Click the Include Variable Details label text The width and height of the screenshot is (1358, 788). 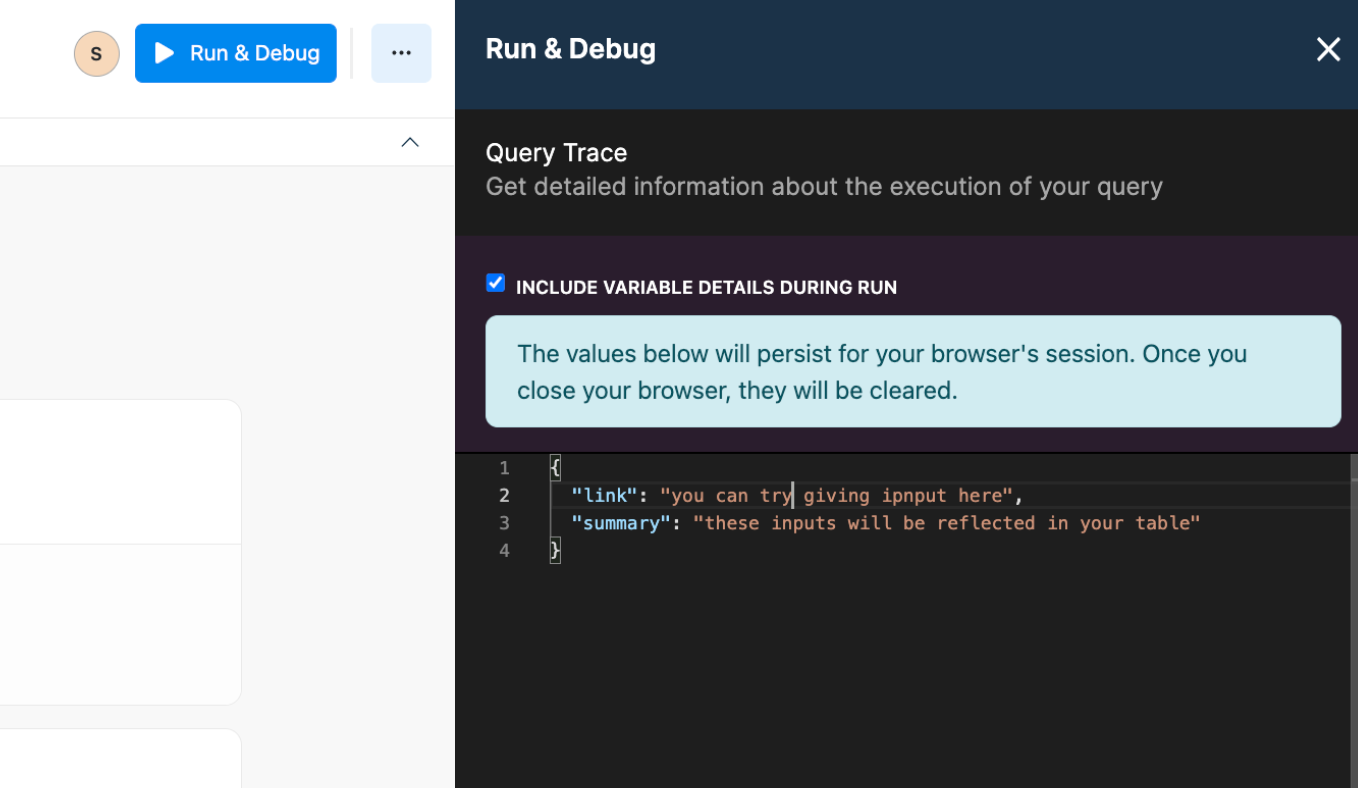pyautogui.click(x=706, y=288)
